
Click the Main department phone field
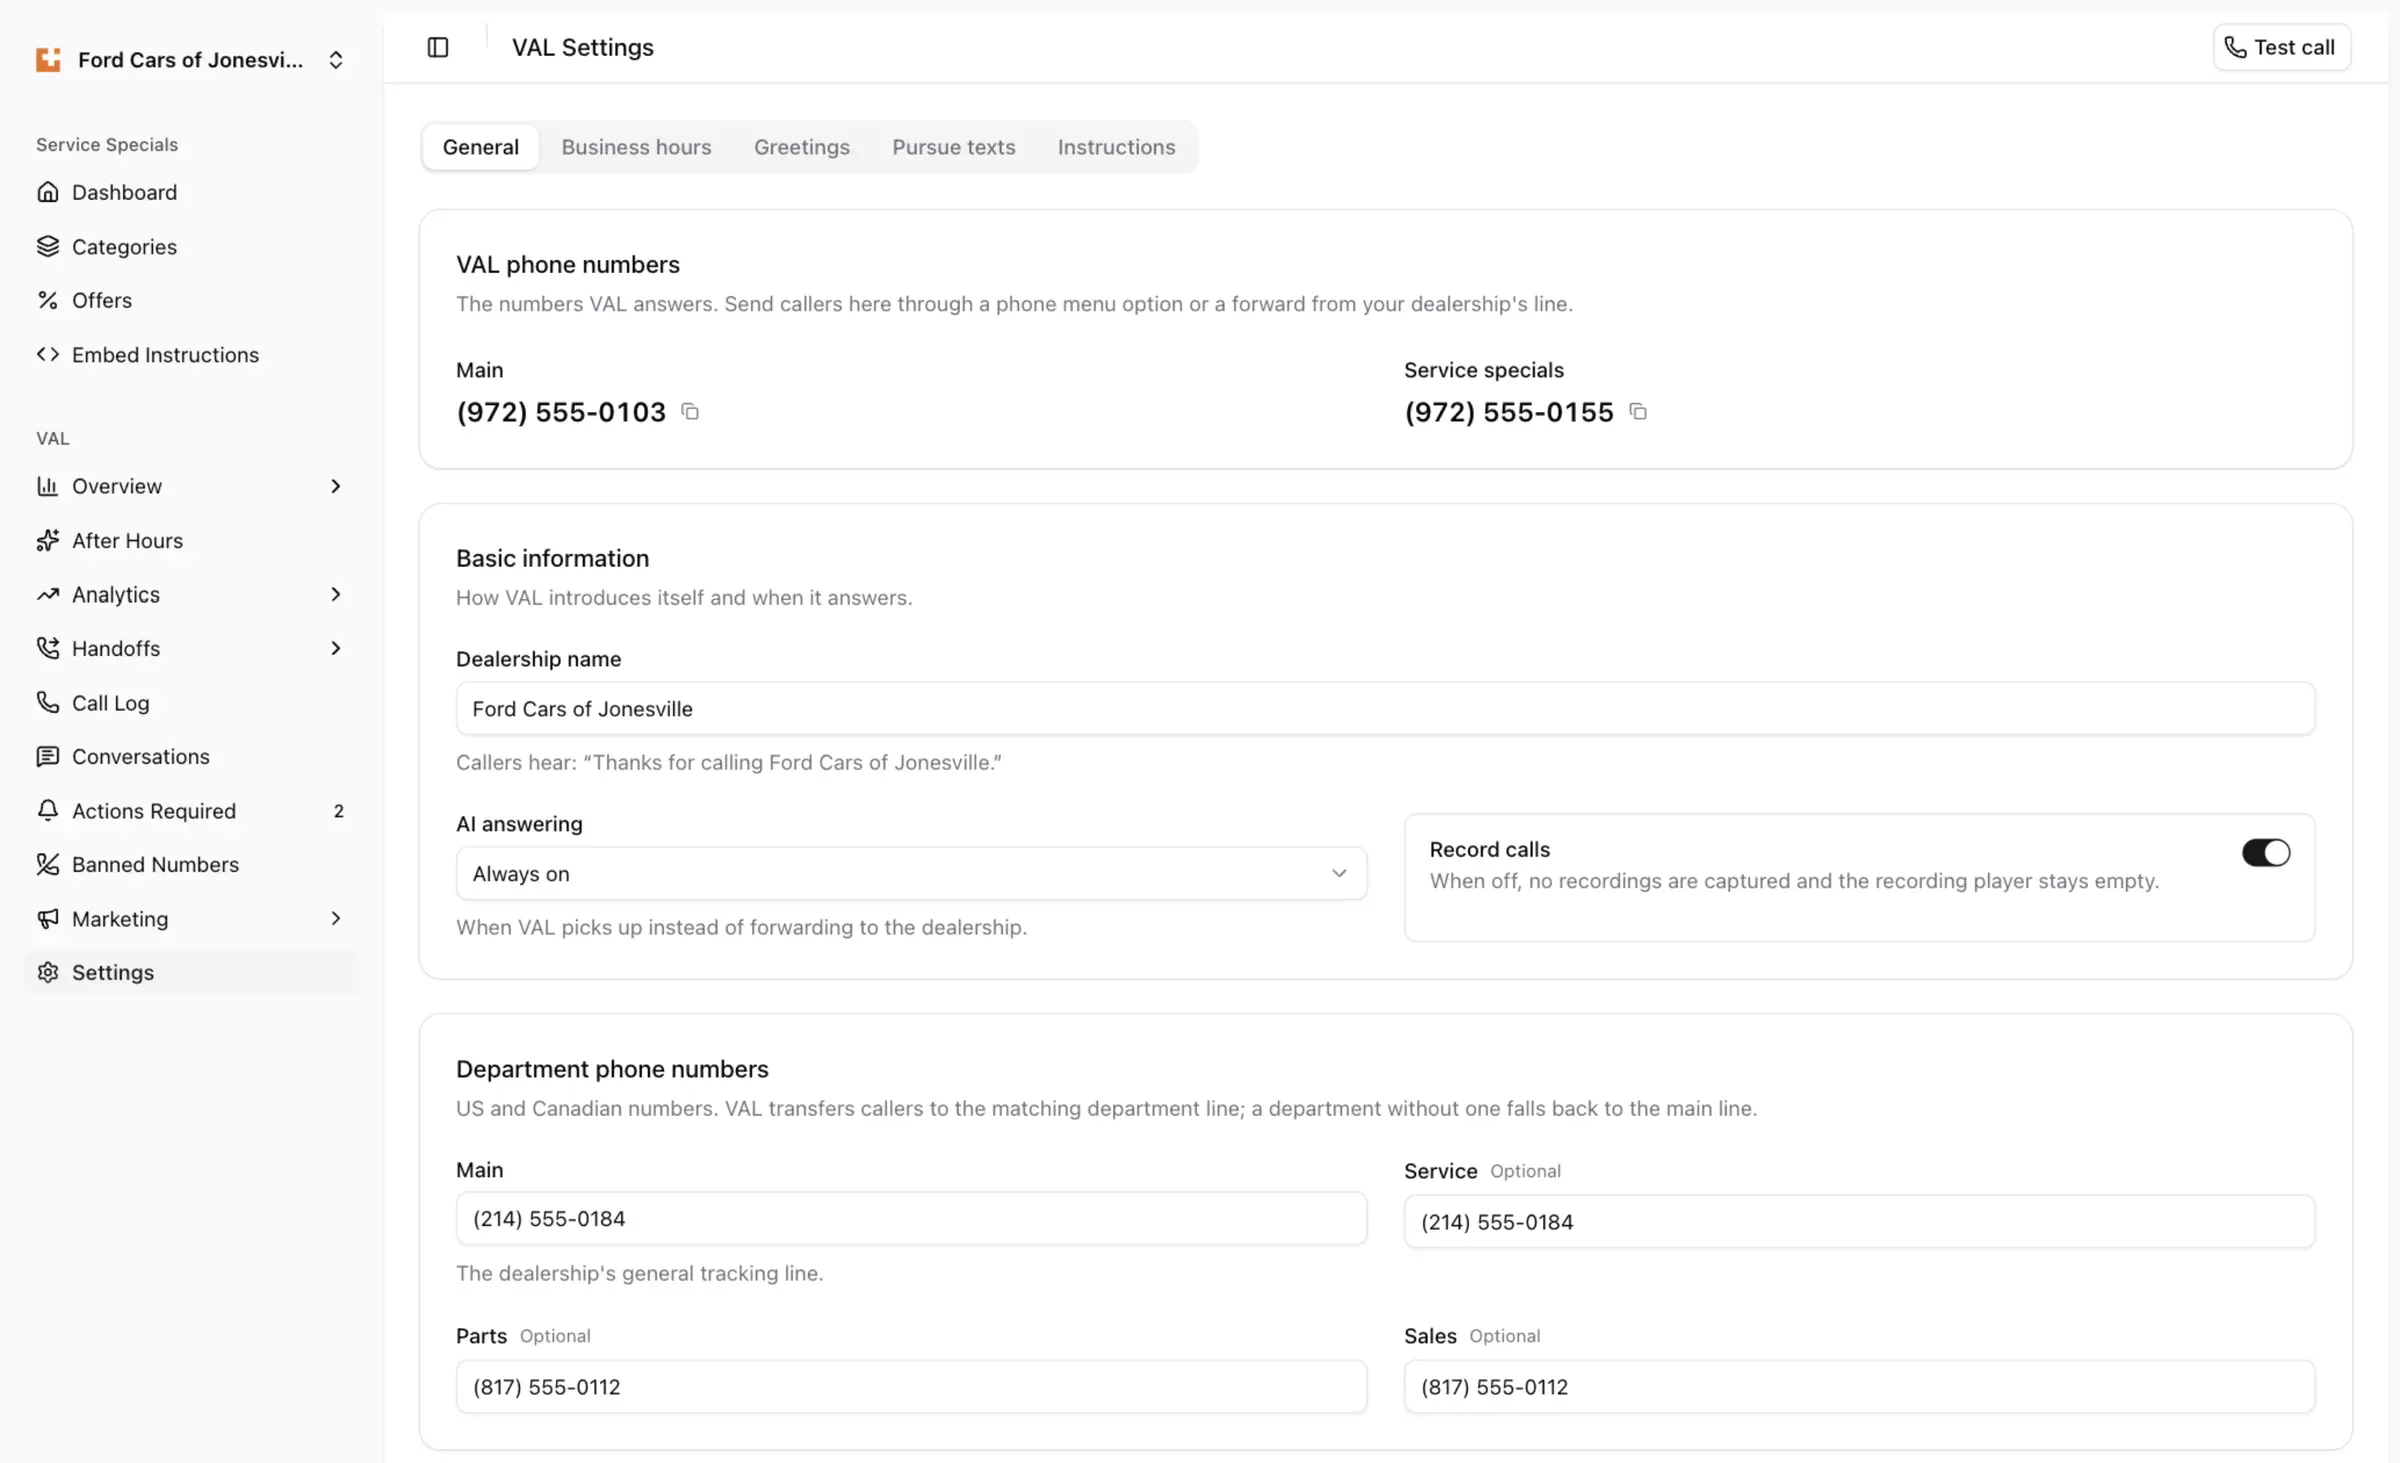[x=911, y=1218]
